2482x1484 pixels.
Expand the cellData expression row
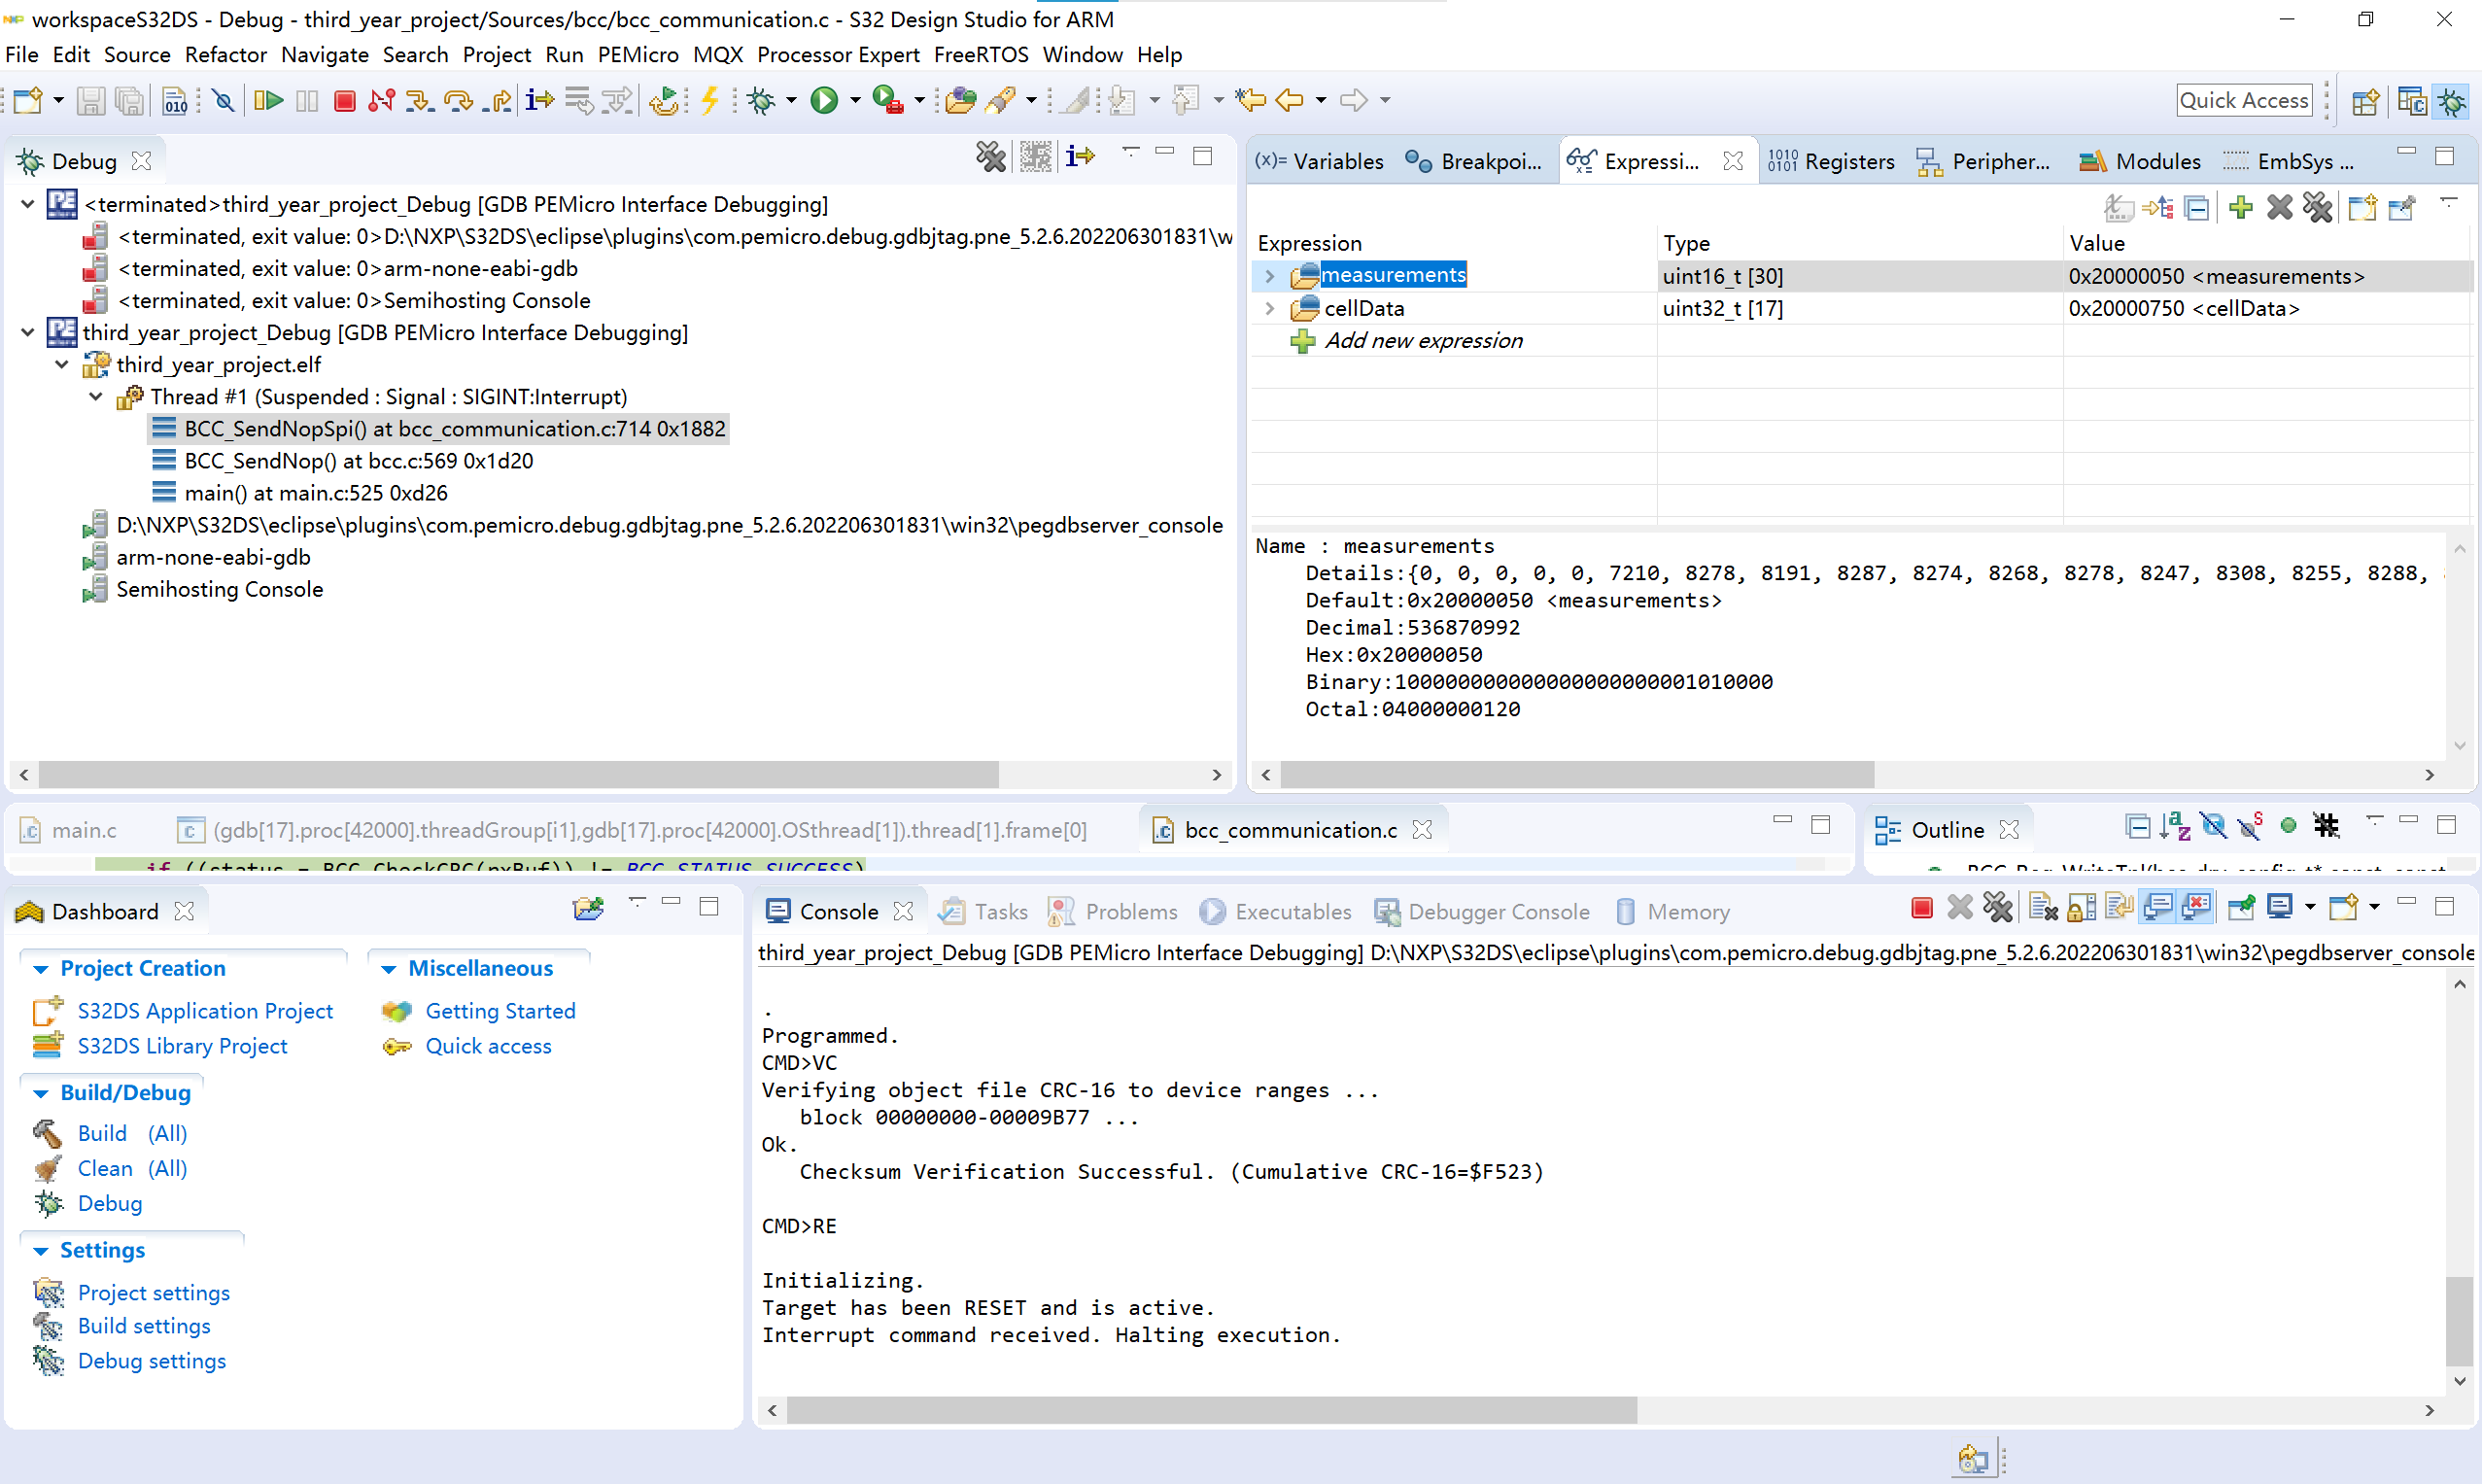1268,308
